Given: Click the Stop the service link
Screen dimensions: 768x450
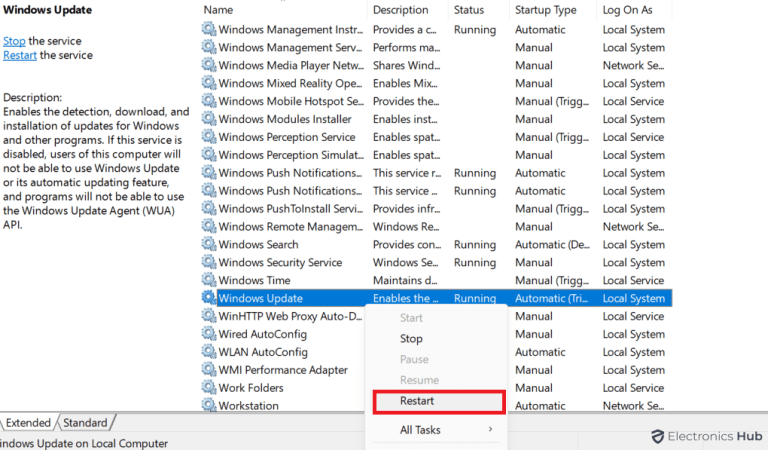Looking at the screenshot, I should 14,41.
